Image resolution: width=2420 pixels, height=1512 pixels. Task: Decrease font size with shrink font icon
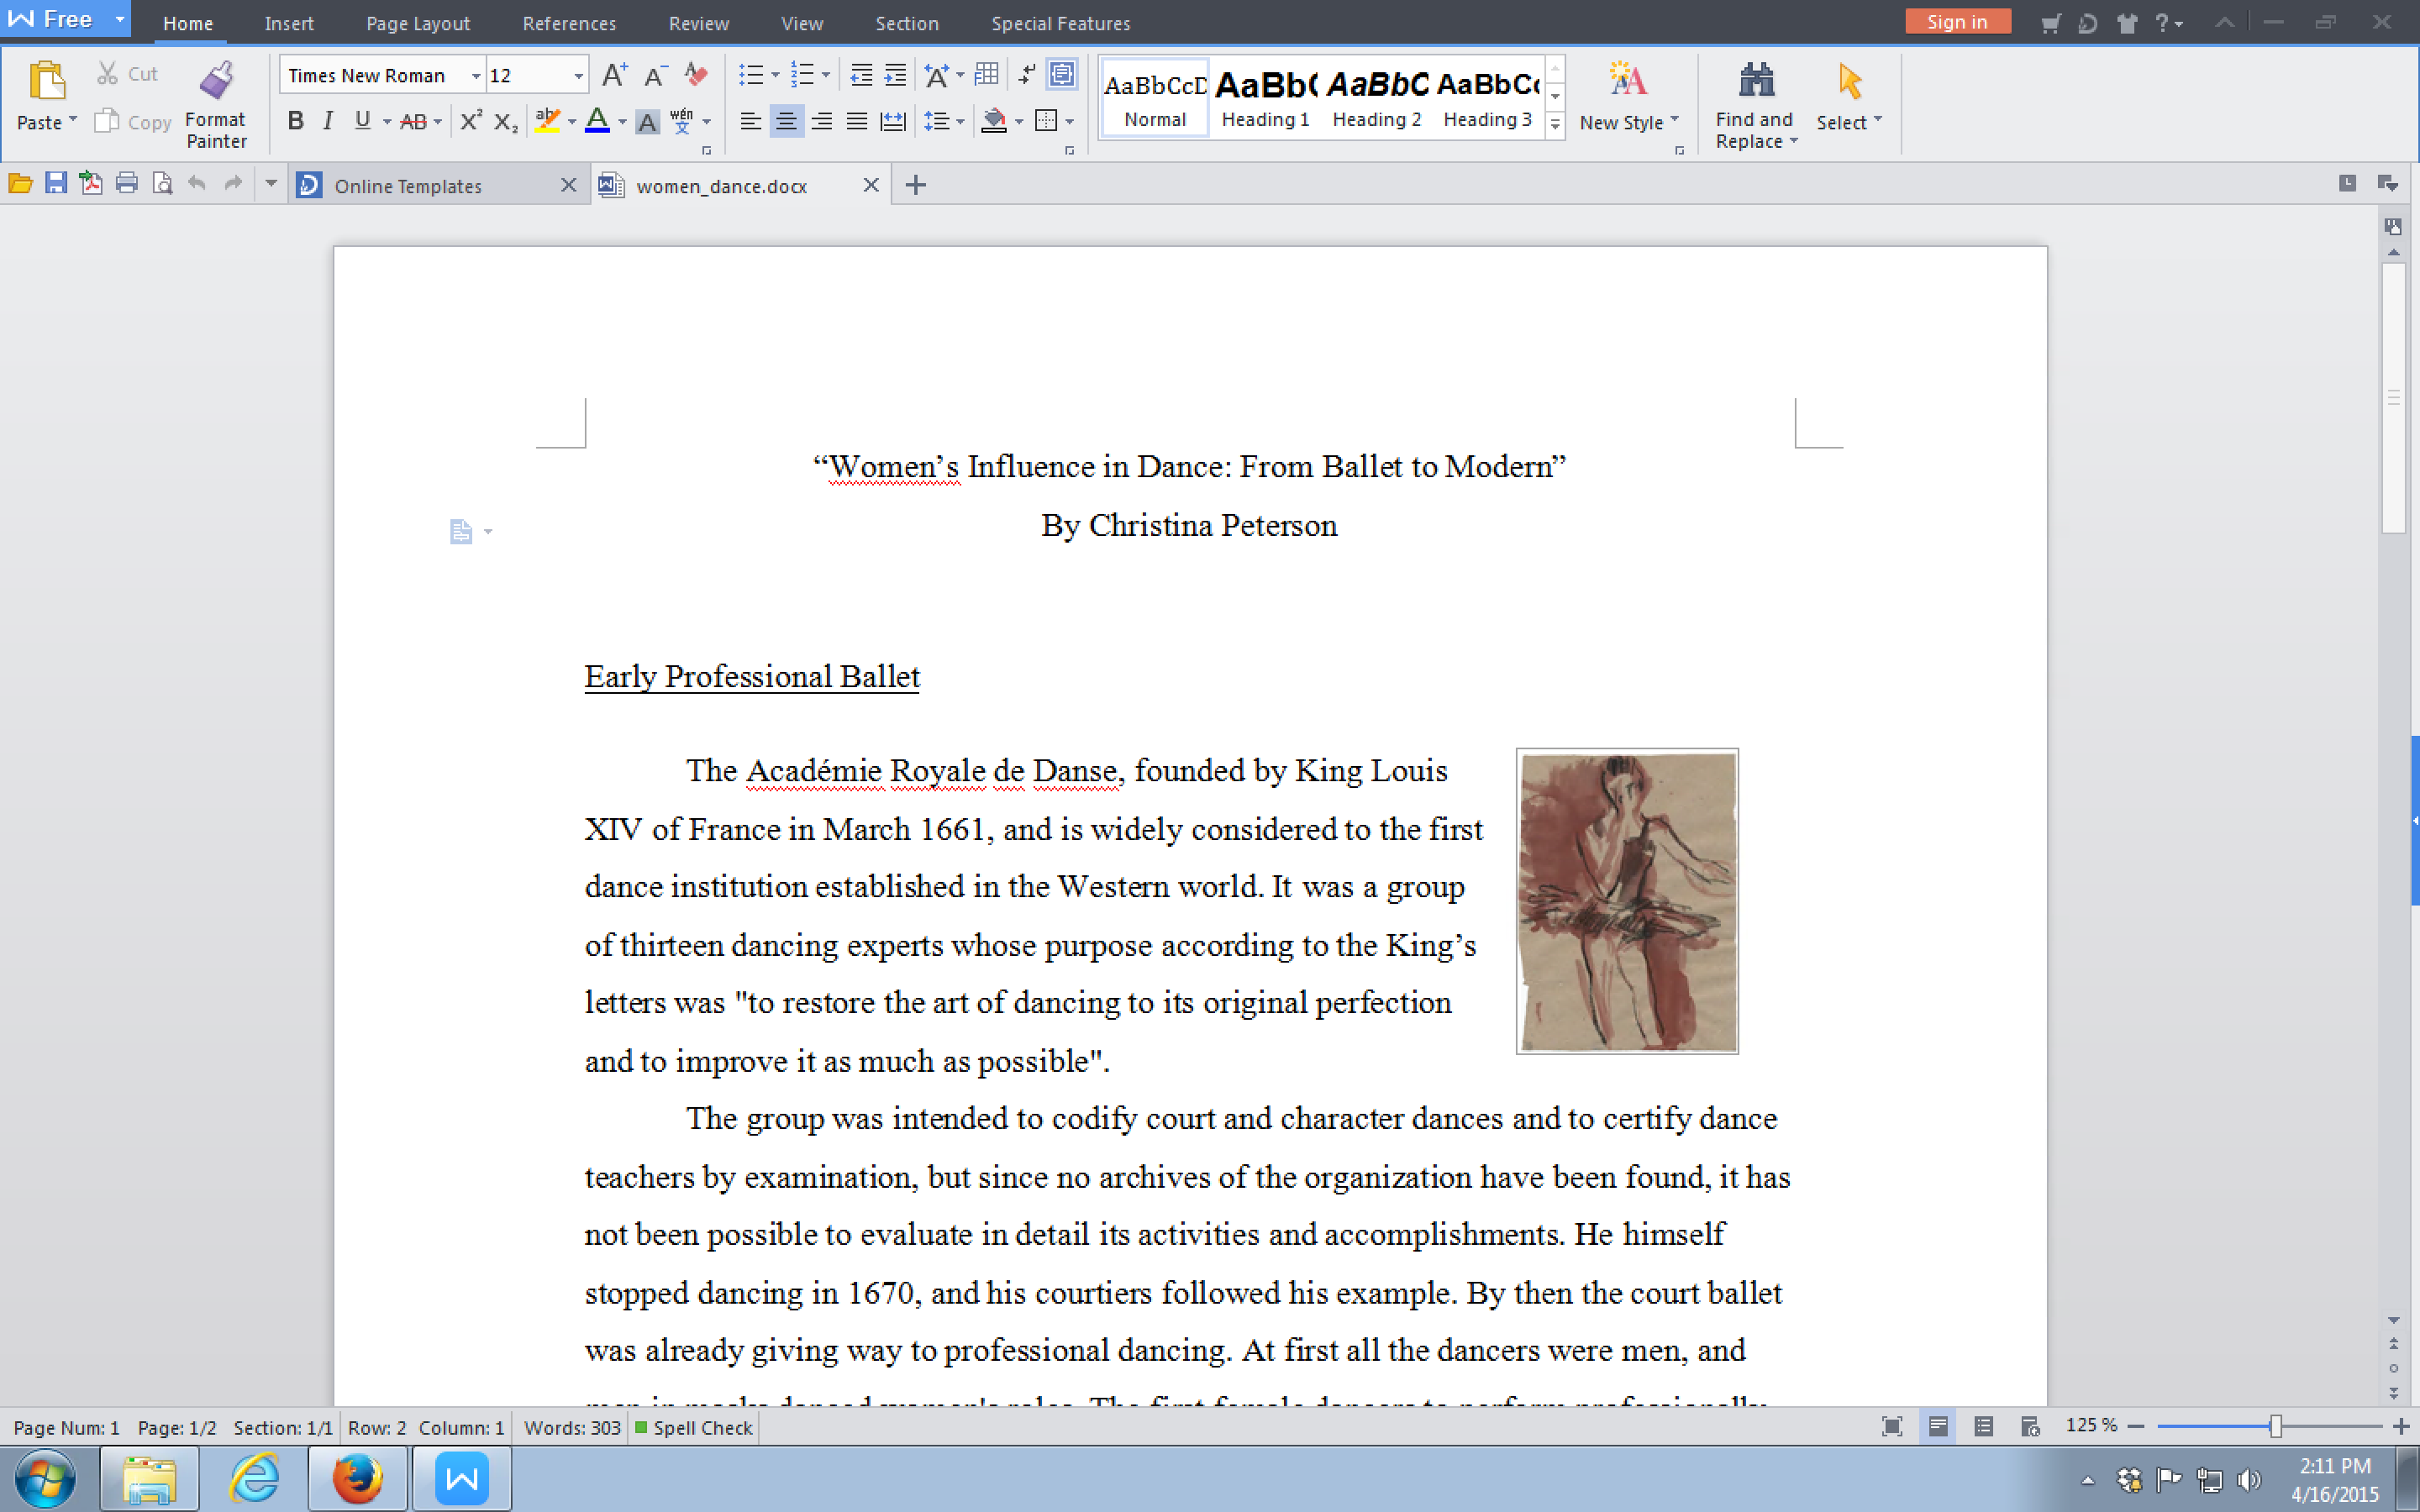tap(655, 75)
